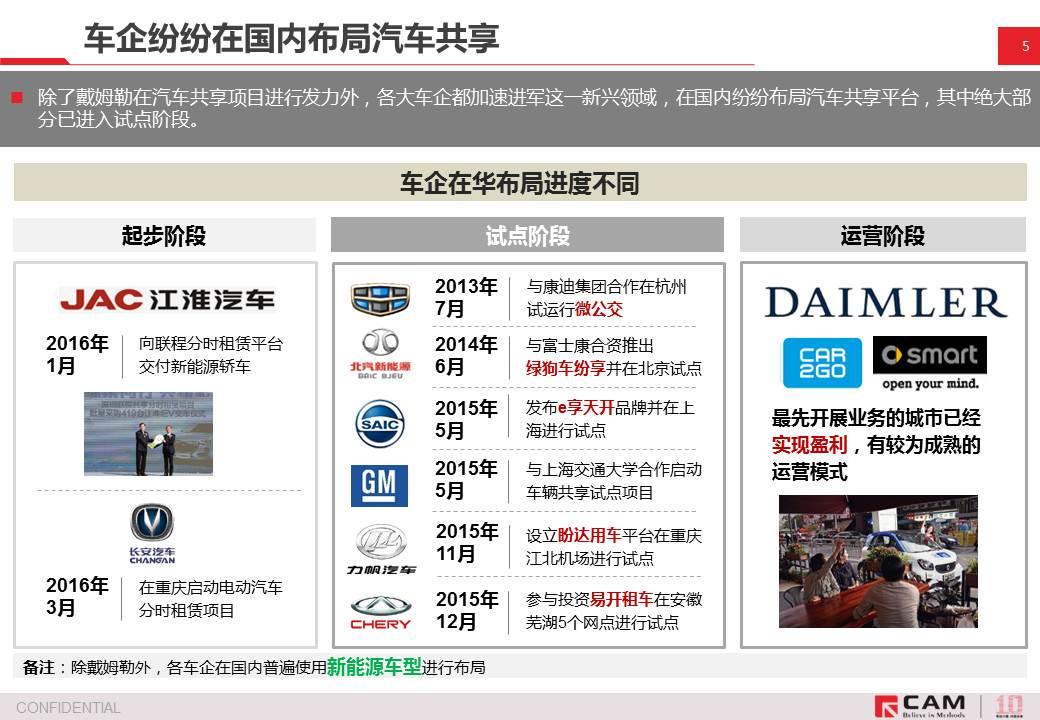Image resolution: width=1040 pixels, height=720 pixels.
Task: Click the 备注 note label
Action: pyautogui.click(x=38, y=668)
